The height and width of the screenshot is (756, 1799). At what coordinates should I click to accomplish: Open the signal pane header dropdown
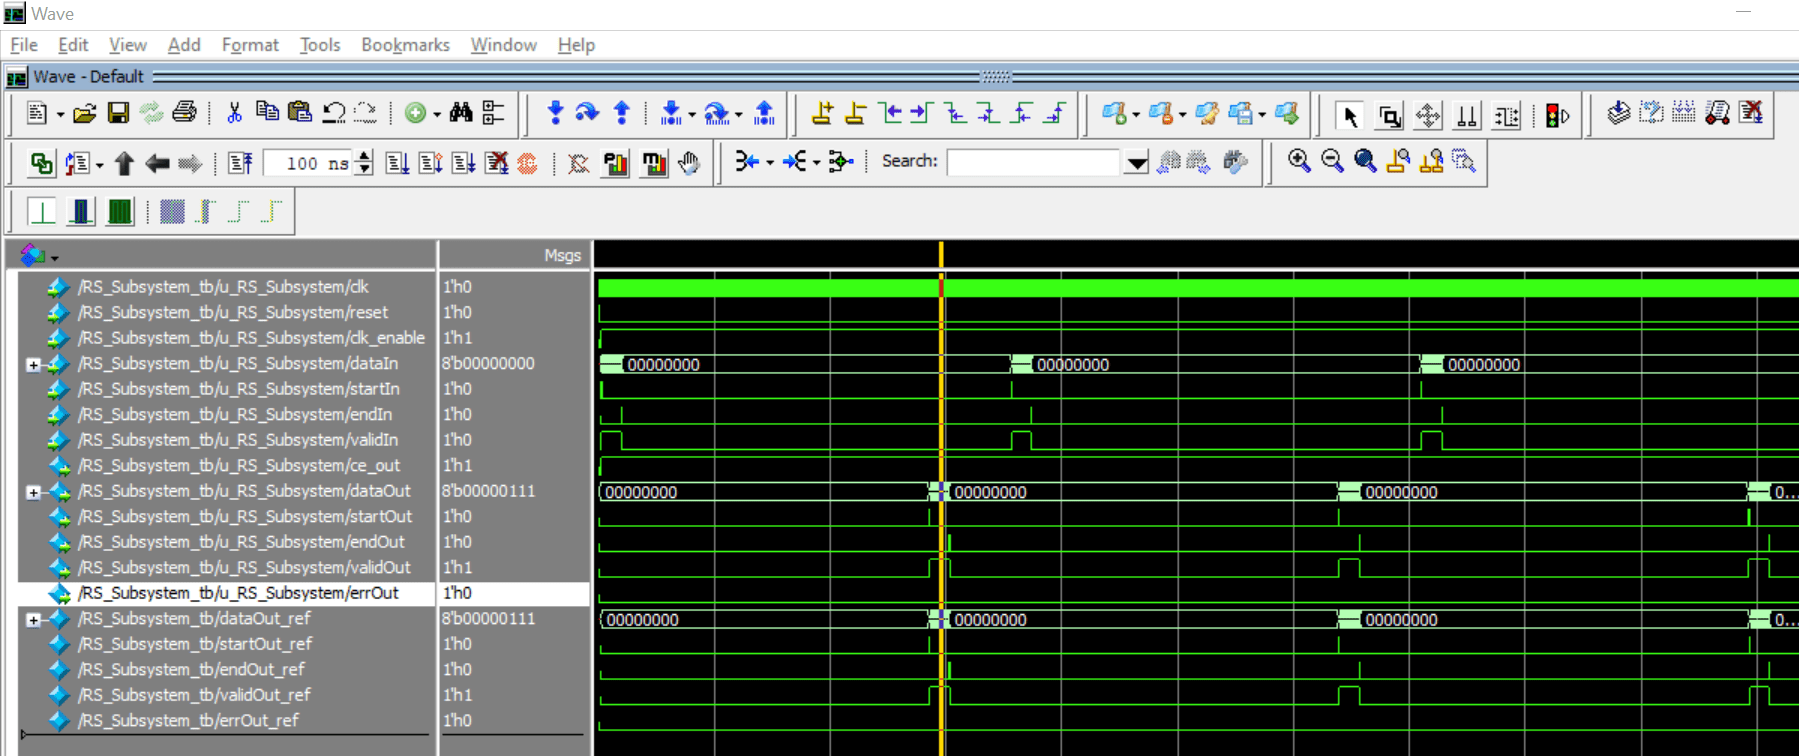[54, 258]
